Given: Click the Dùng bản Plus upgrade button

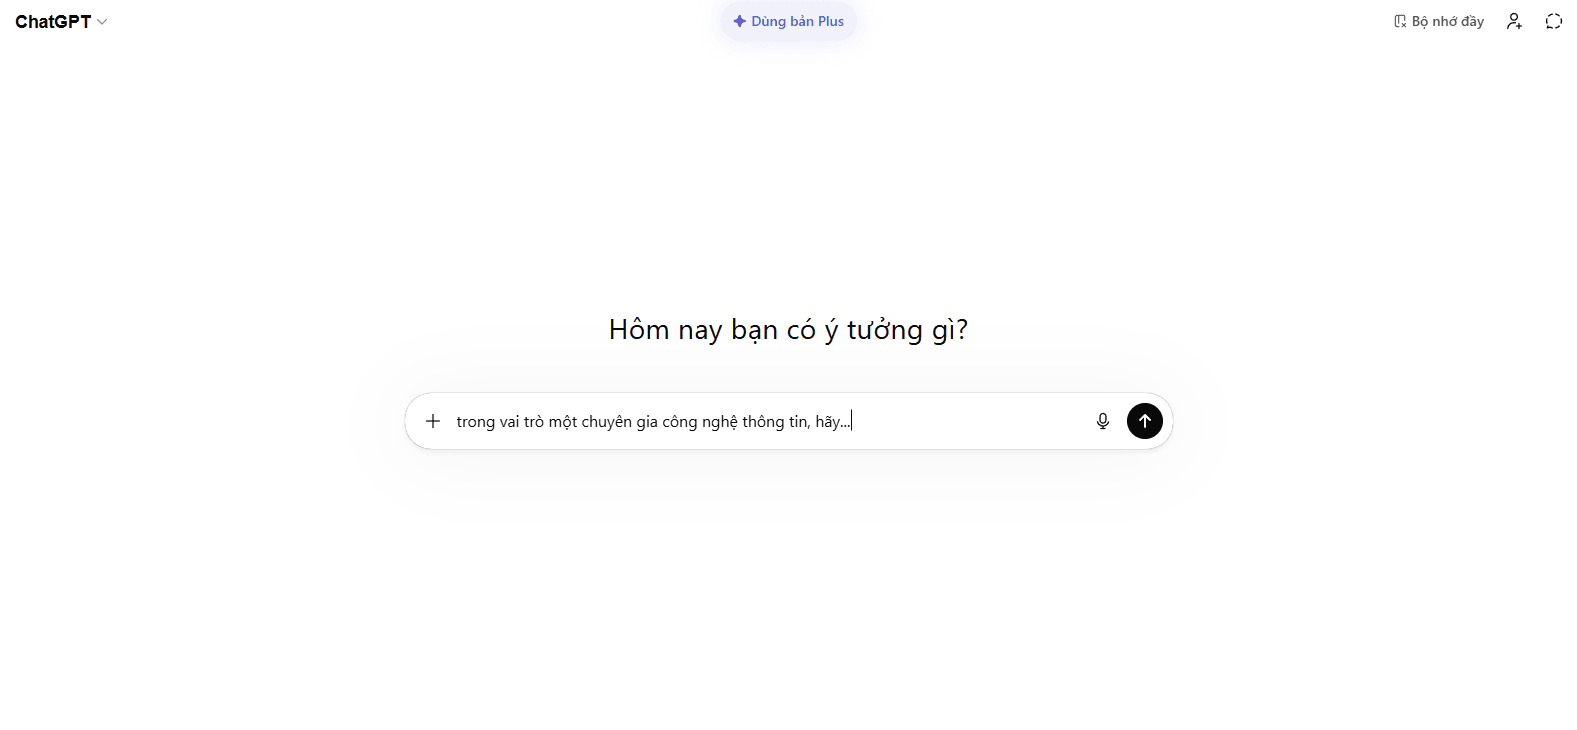Looking at the screenshot, I should pyautogui.click(x=788, y=21).
